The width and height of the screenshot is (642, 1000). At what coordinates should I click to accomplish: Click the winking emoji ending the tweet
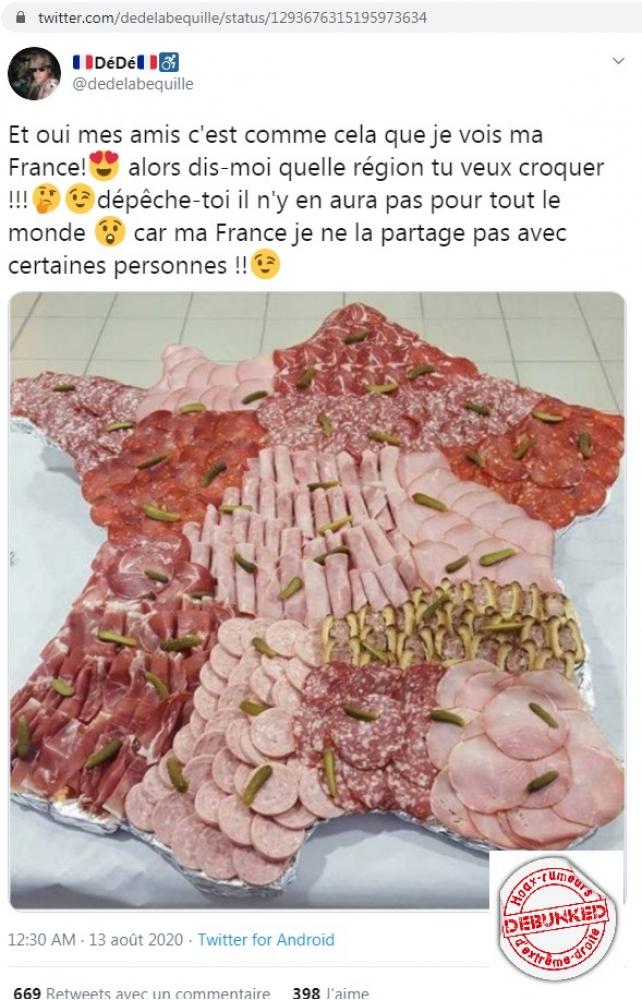[265, 265]
